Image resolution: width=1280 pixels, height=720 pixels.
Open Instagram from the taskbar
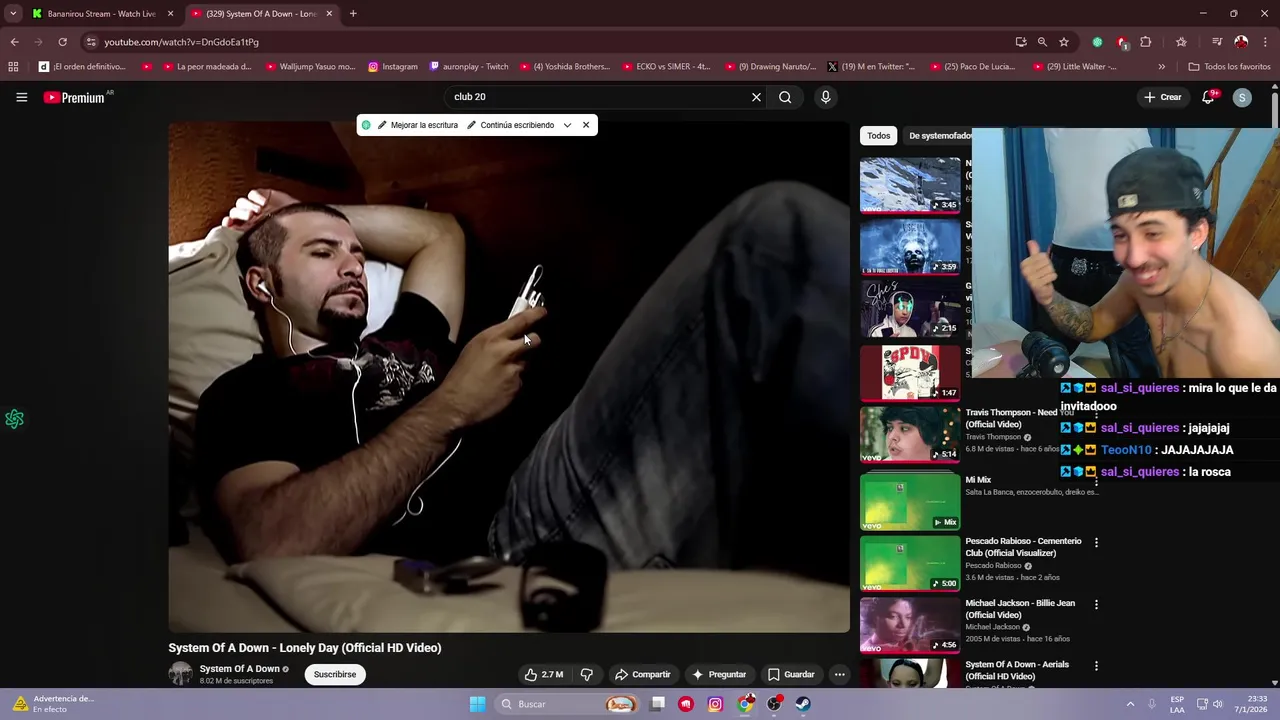[715, 704]
